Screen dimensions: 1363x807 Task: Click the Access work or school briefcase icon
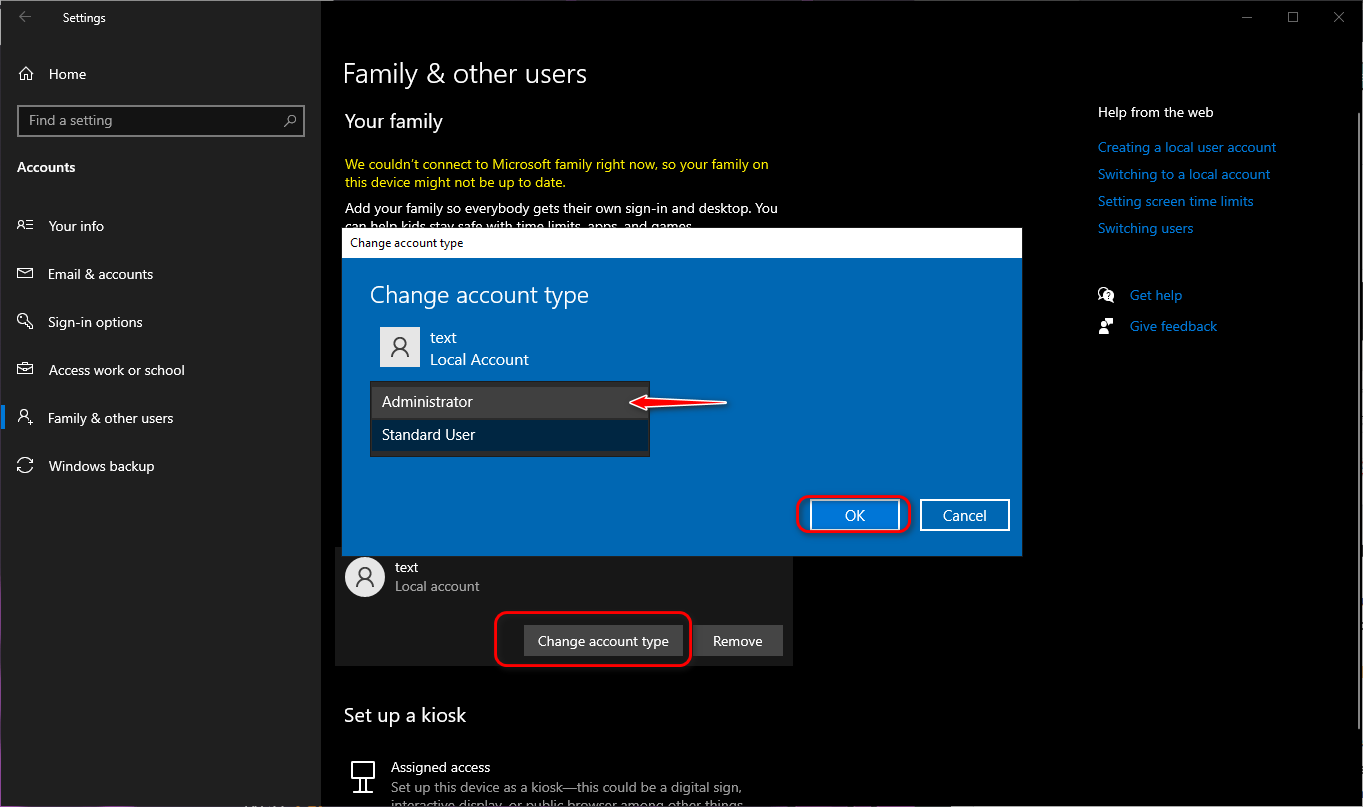26,370
